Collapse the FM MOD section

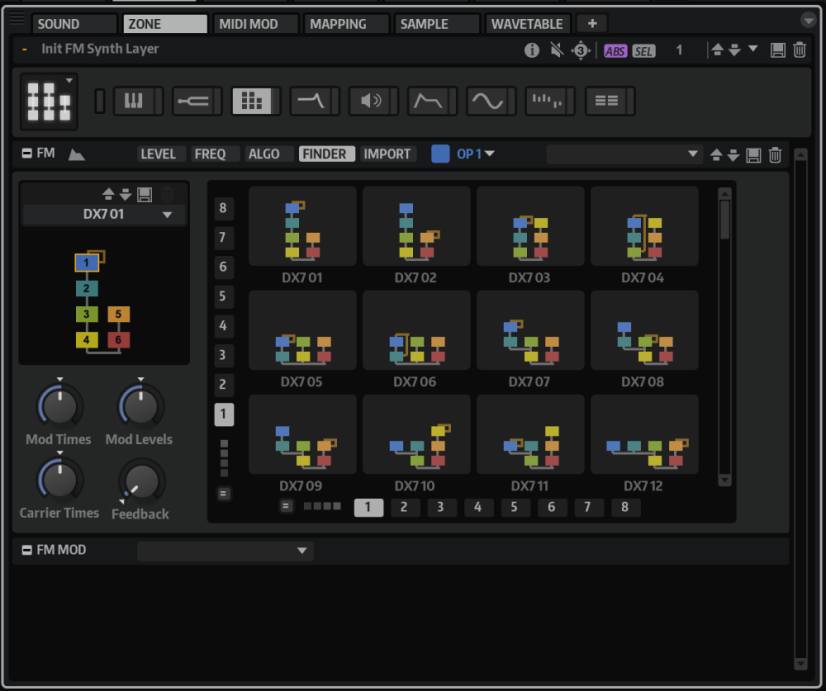point(27,550)
